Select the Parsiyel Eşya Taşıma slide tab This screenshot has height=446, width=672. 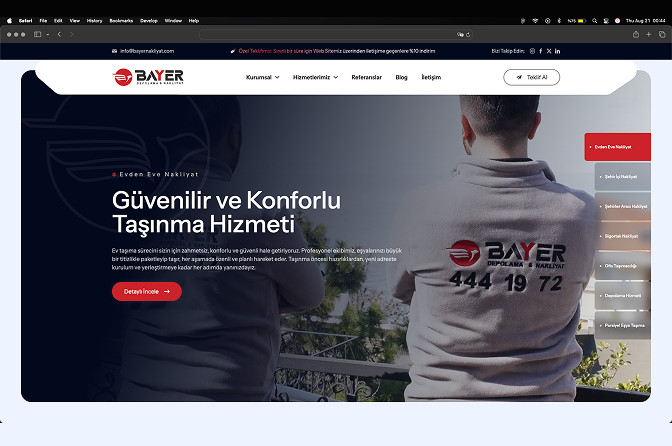[623, 325]
